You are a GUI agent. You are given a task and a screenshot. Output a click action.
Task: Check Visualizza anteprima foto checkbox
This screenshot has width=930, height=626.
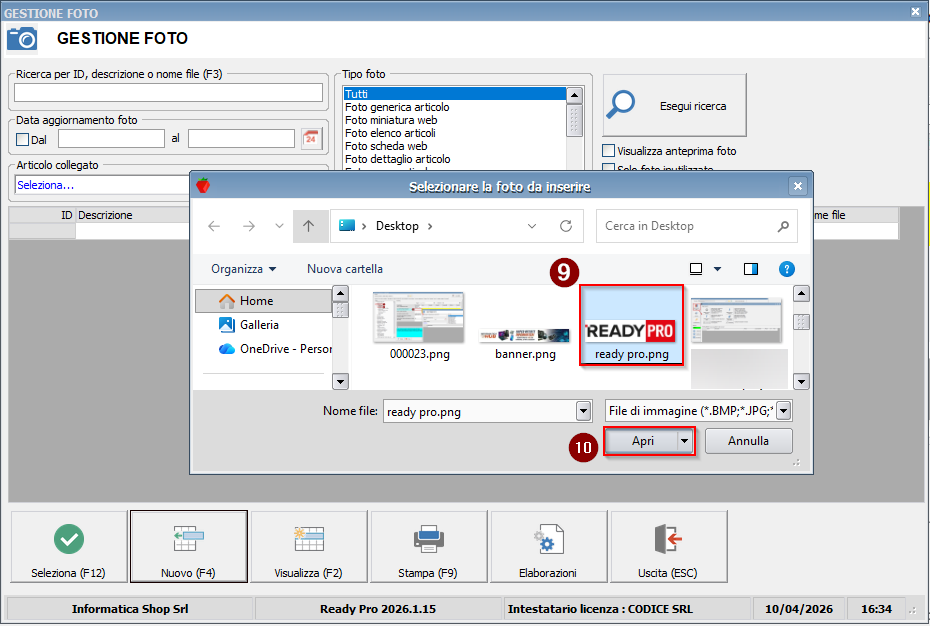click(x=608, y=151)
